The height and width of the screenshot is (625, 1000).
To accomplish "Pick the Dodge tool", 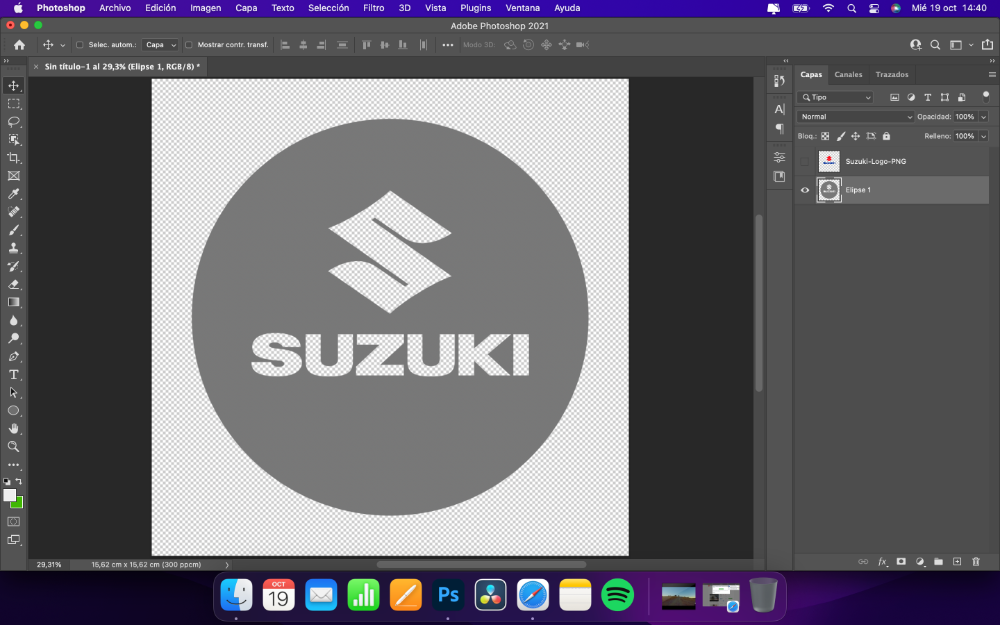I will (x=13, y=339).
